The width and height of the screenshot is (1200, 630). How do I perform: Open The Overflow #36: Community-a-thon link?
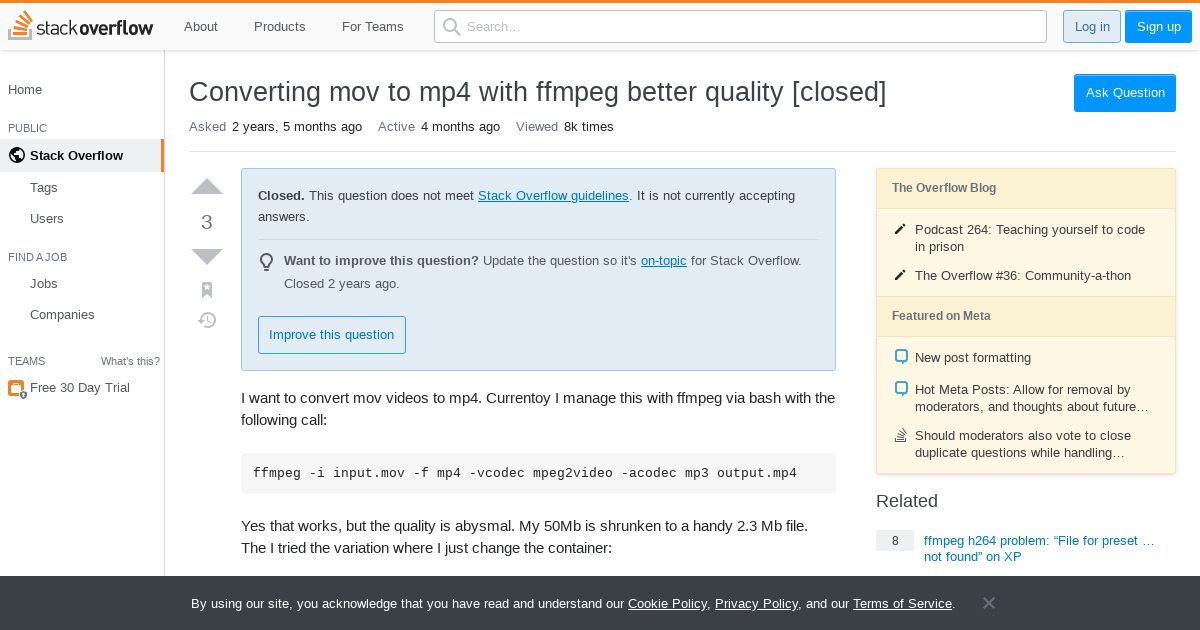coord(1023,276)
